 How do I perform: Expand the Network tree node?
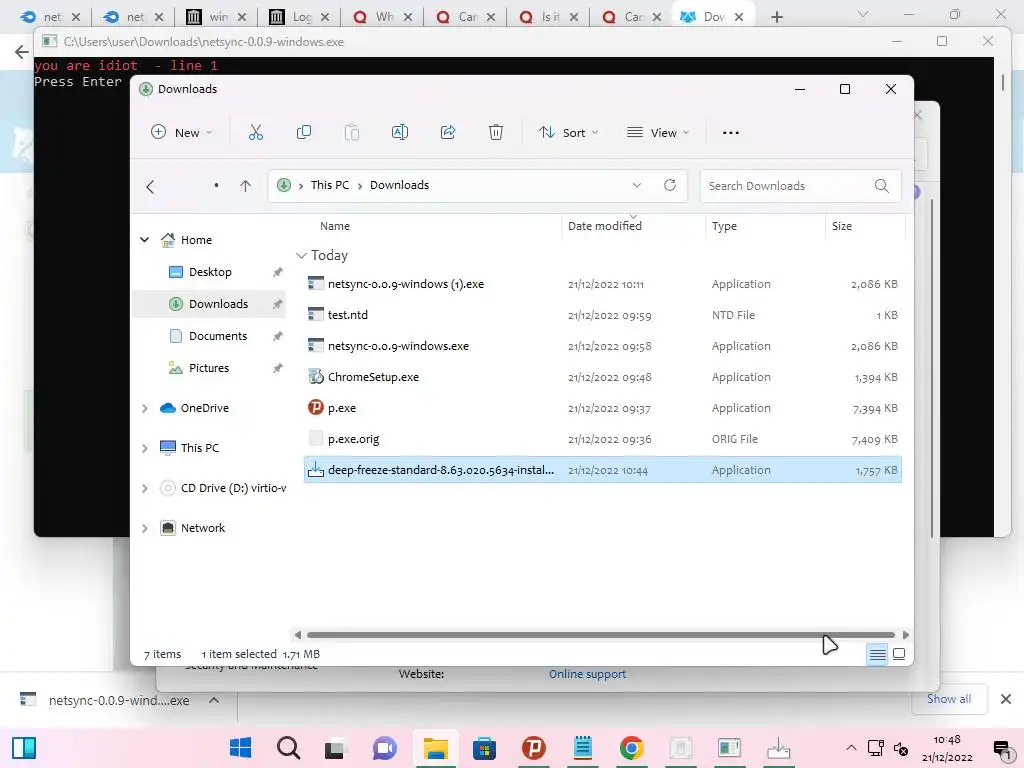point(144,528)
